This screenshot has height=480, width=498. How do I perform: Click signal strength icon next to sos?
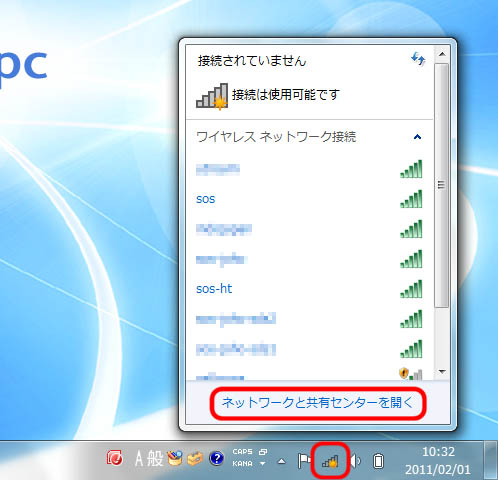click(411, 199)
